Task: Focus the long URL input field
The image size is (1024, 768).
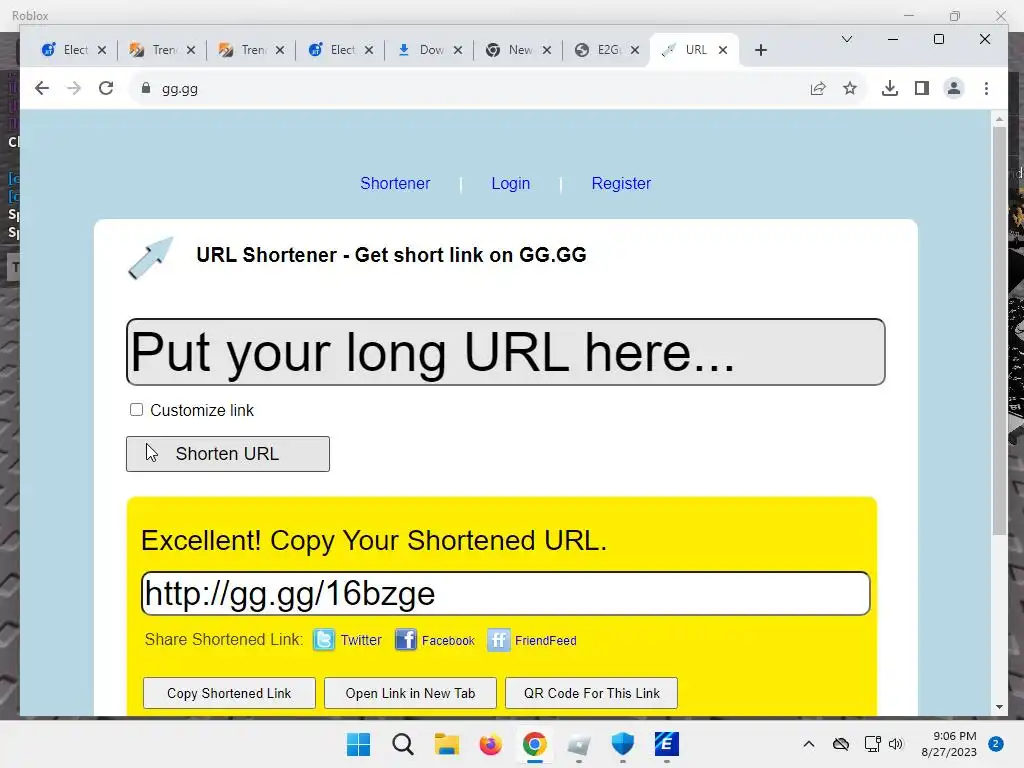Action: coord(505,352)
